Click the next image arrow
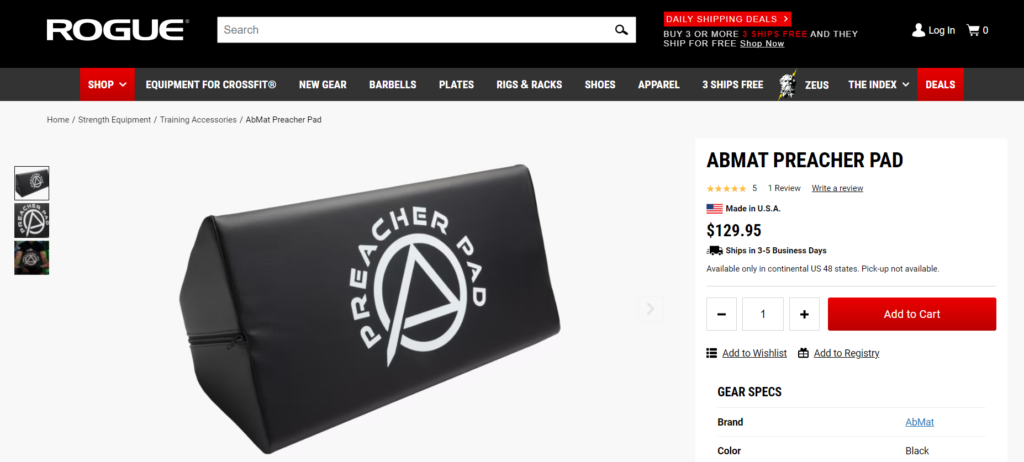 [x=650, y=308]
